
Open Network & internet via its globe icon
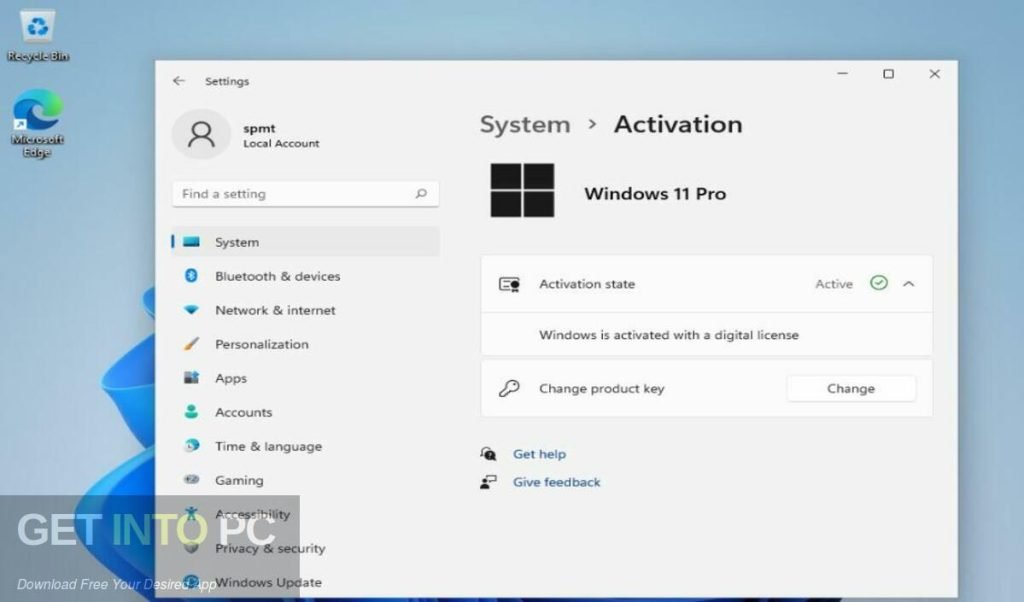(x=192, y=311)
